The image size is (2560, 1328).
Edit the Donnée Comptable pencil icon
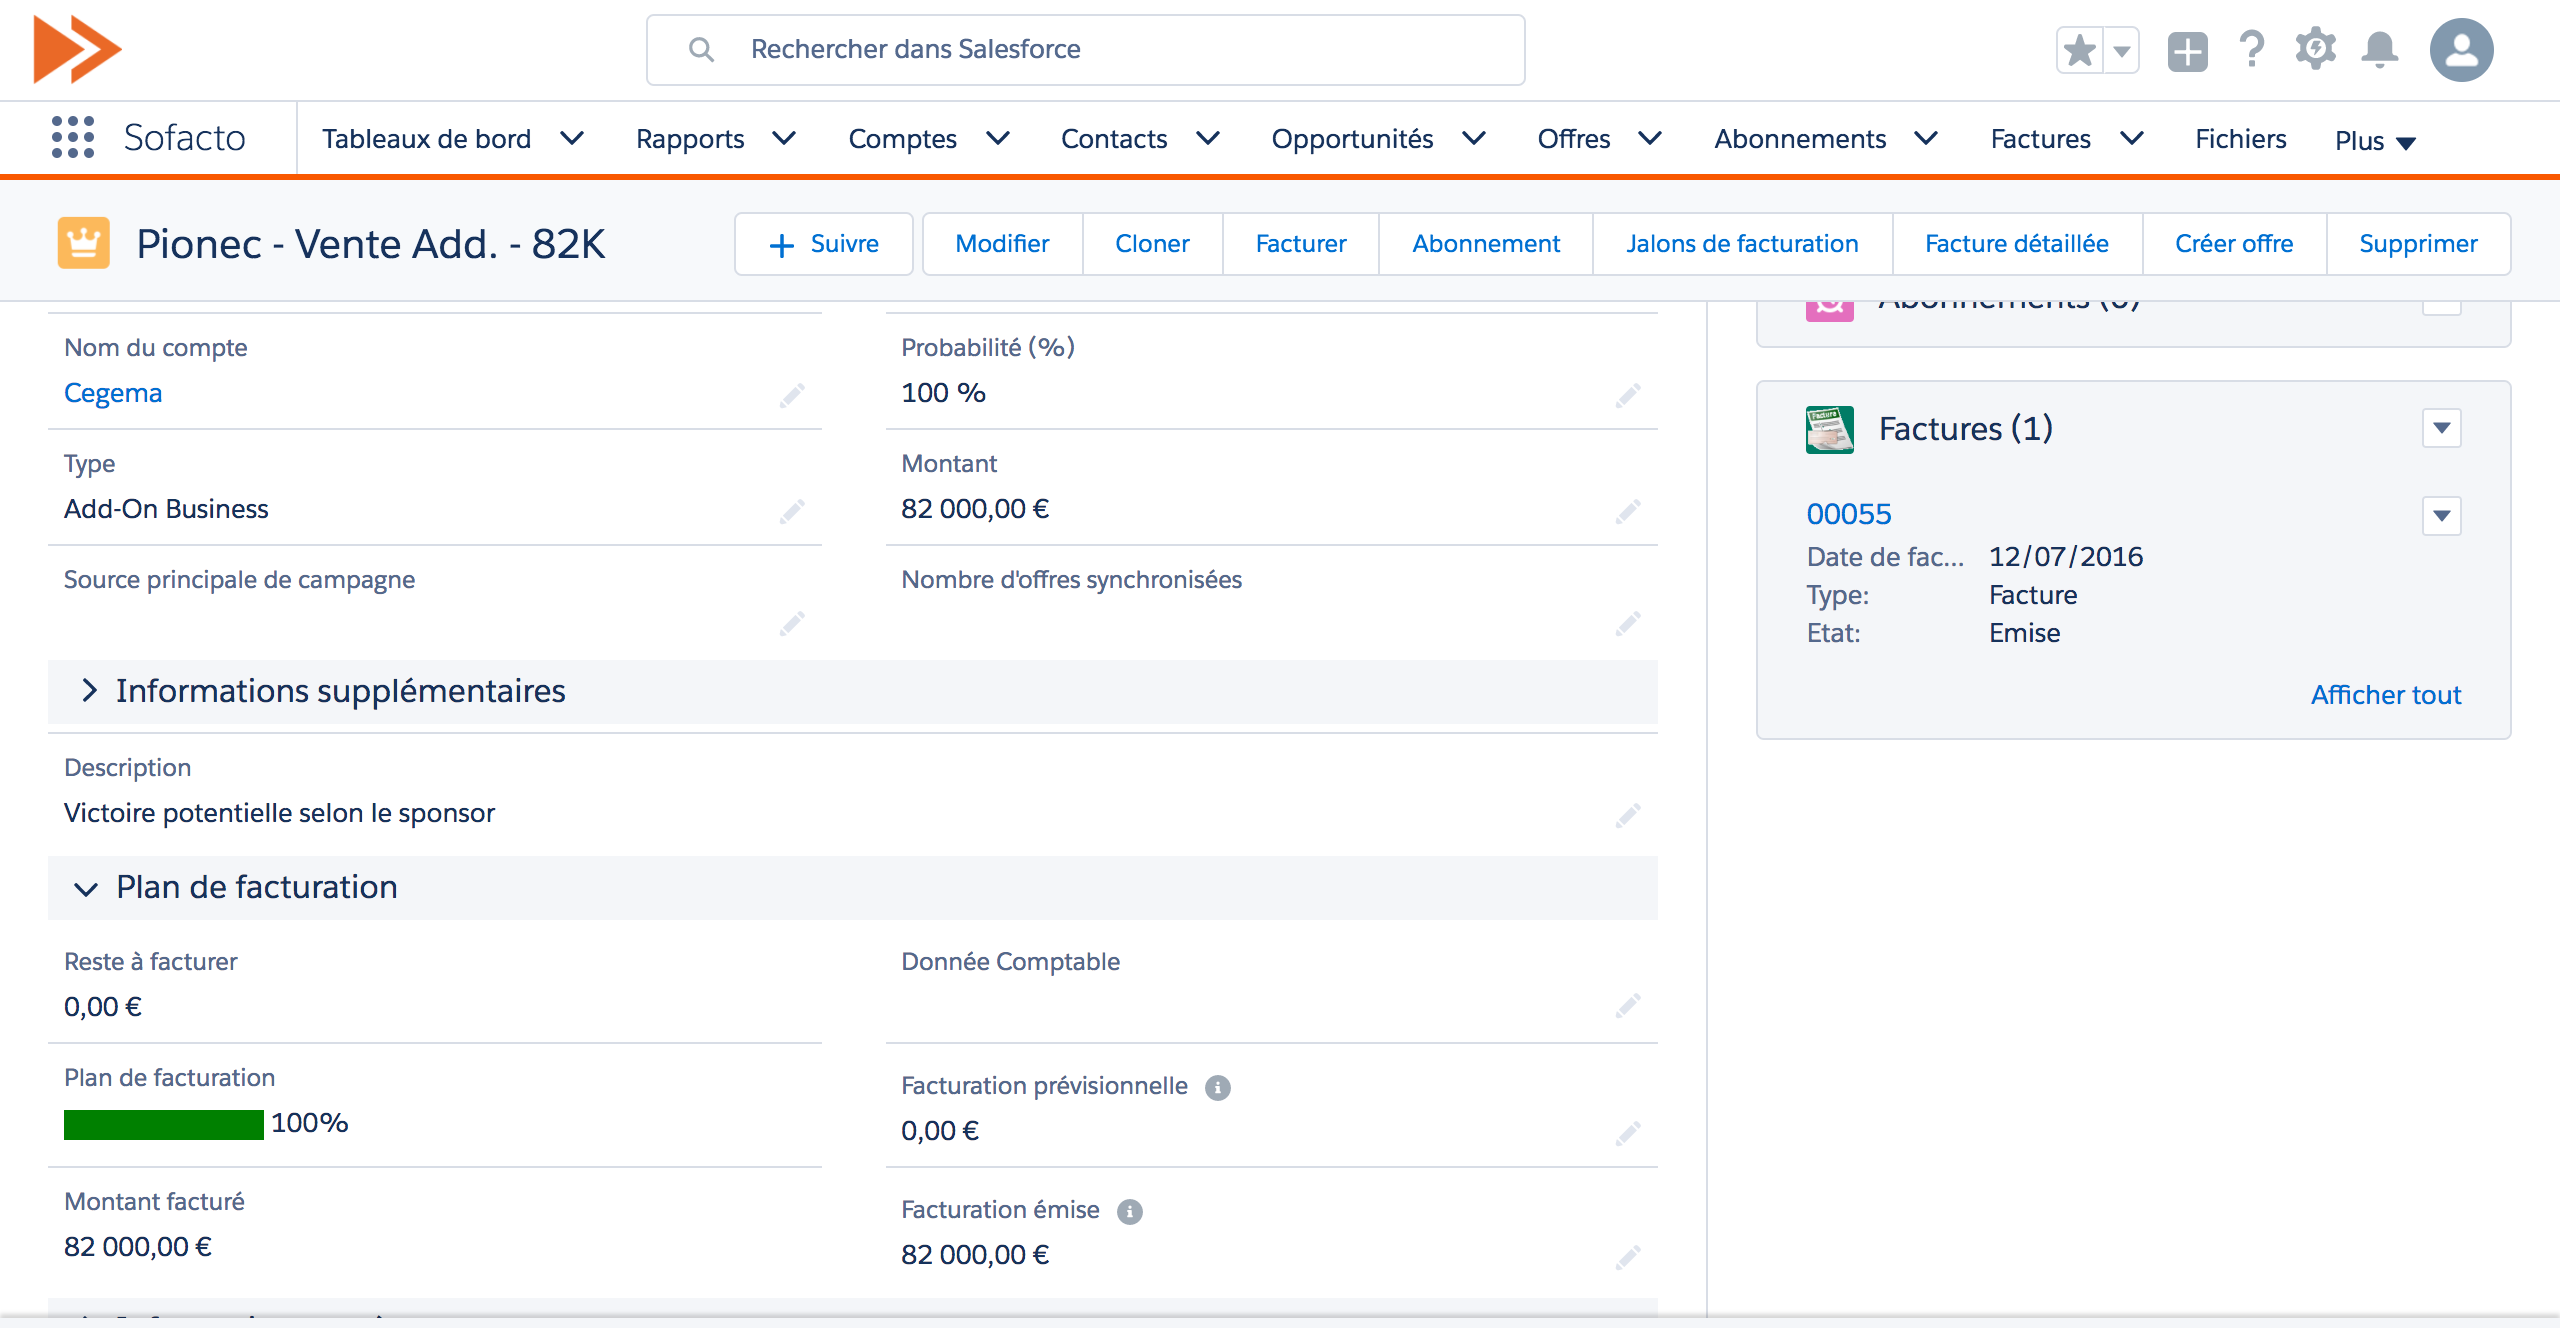1628,1006
